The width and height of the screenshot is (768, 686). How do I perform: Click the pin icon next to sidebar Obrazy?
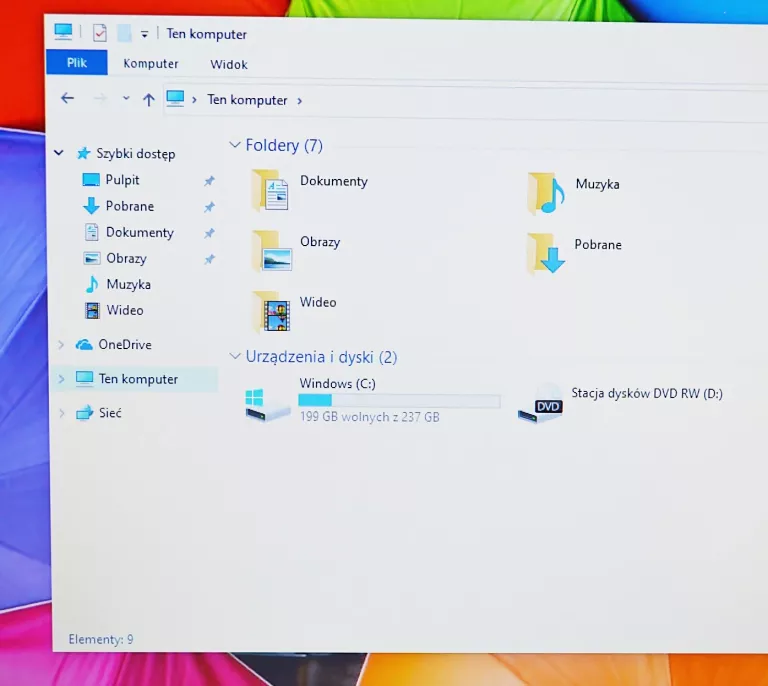[x=209, y=259]
